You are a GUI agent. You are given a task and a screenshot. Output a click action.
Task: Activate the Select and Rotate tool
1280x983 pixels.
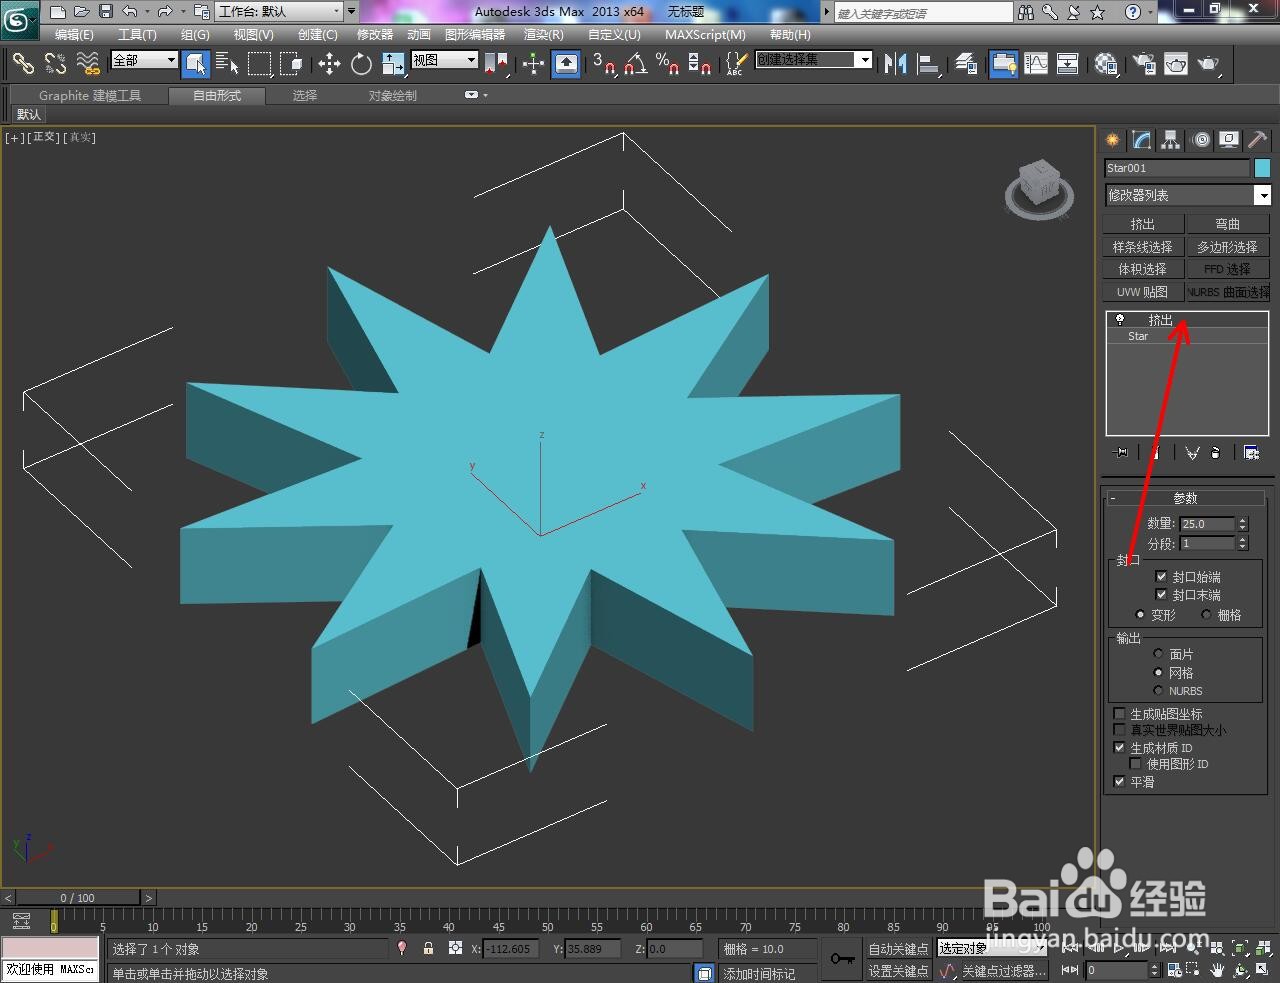coord(361,64)
